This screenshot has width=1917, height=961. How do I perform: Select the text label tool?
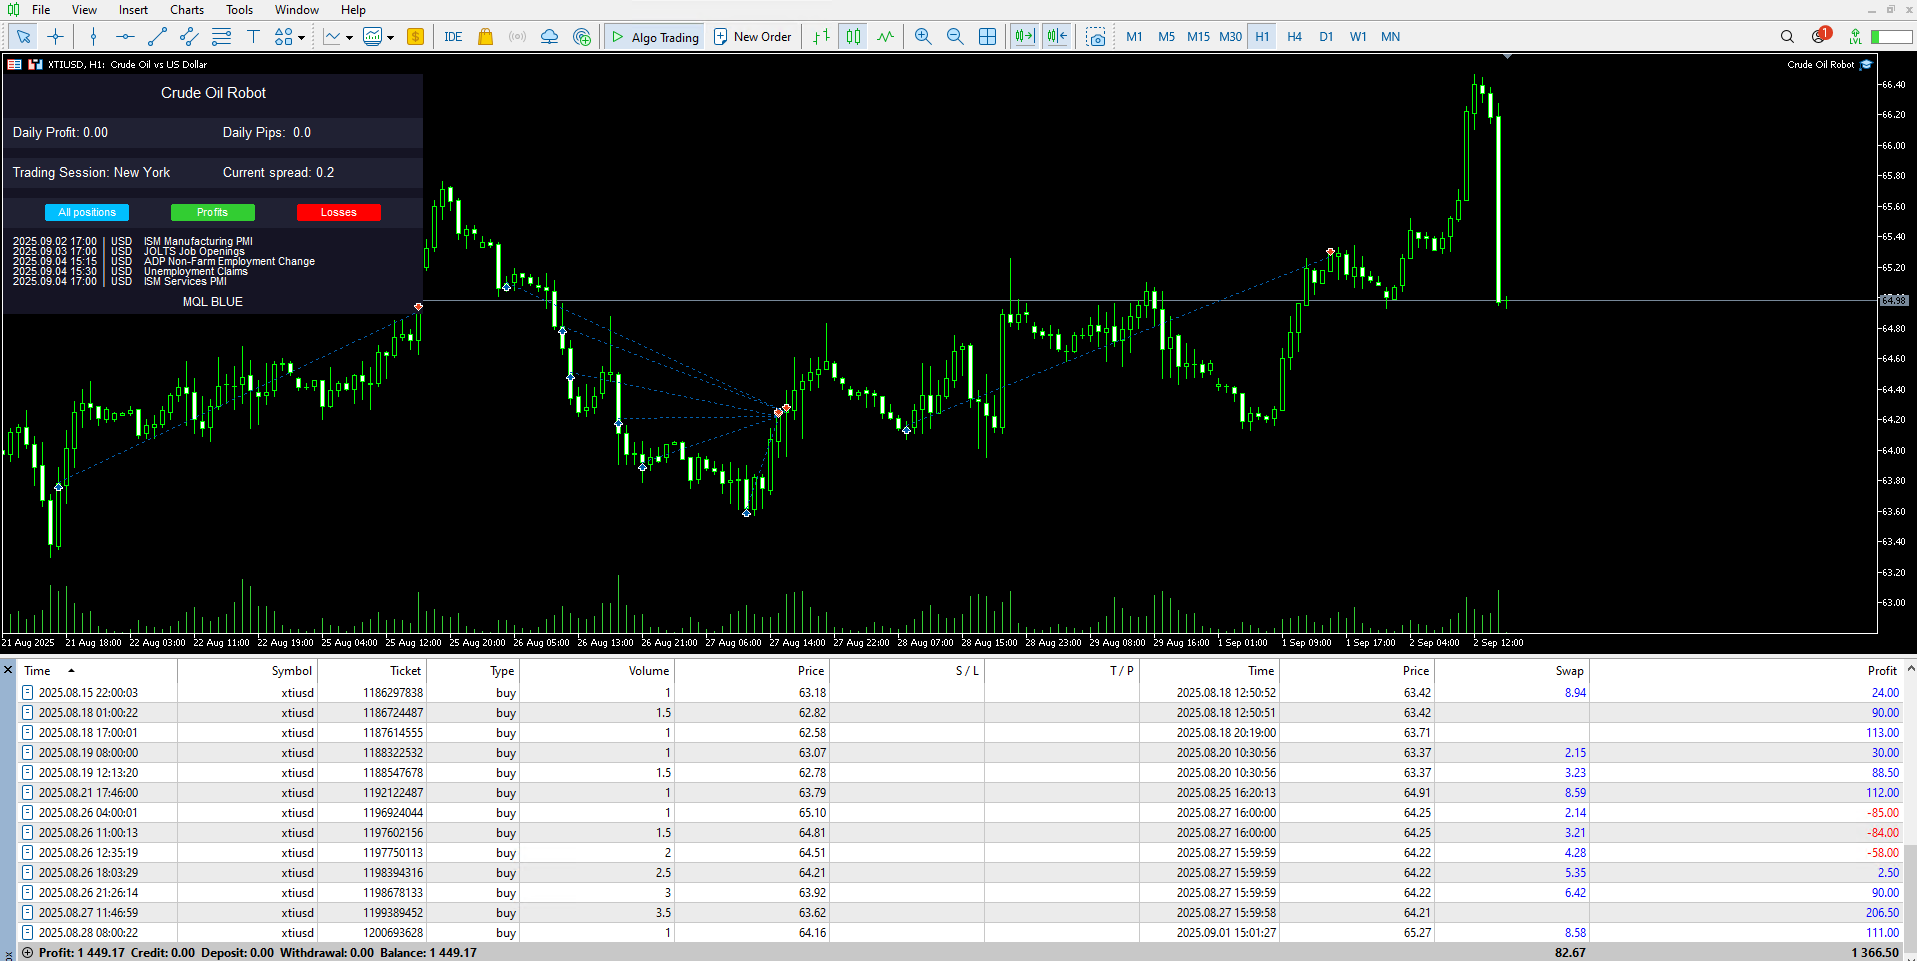pos(253,37)
